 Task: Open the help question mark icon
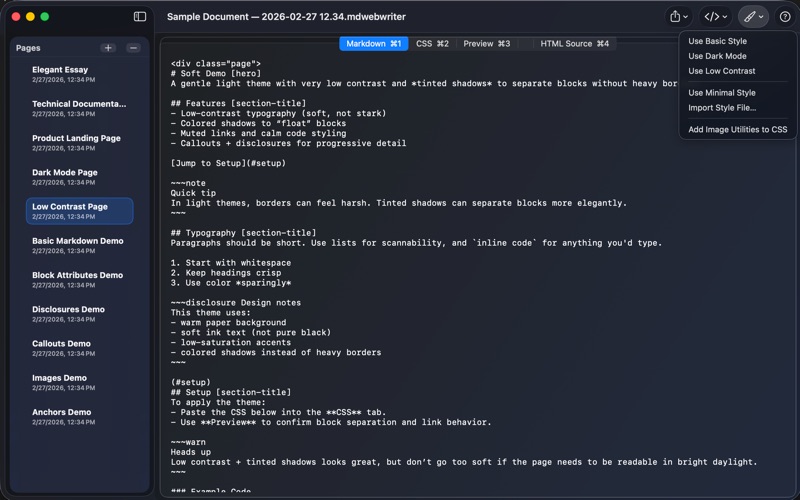pos(785,17)
